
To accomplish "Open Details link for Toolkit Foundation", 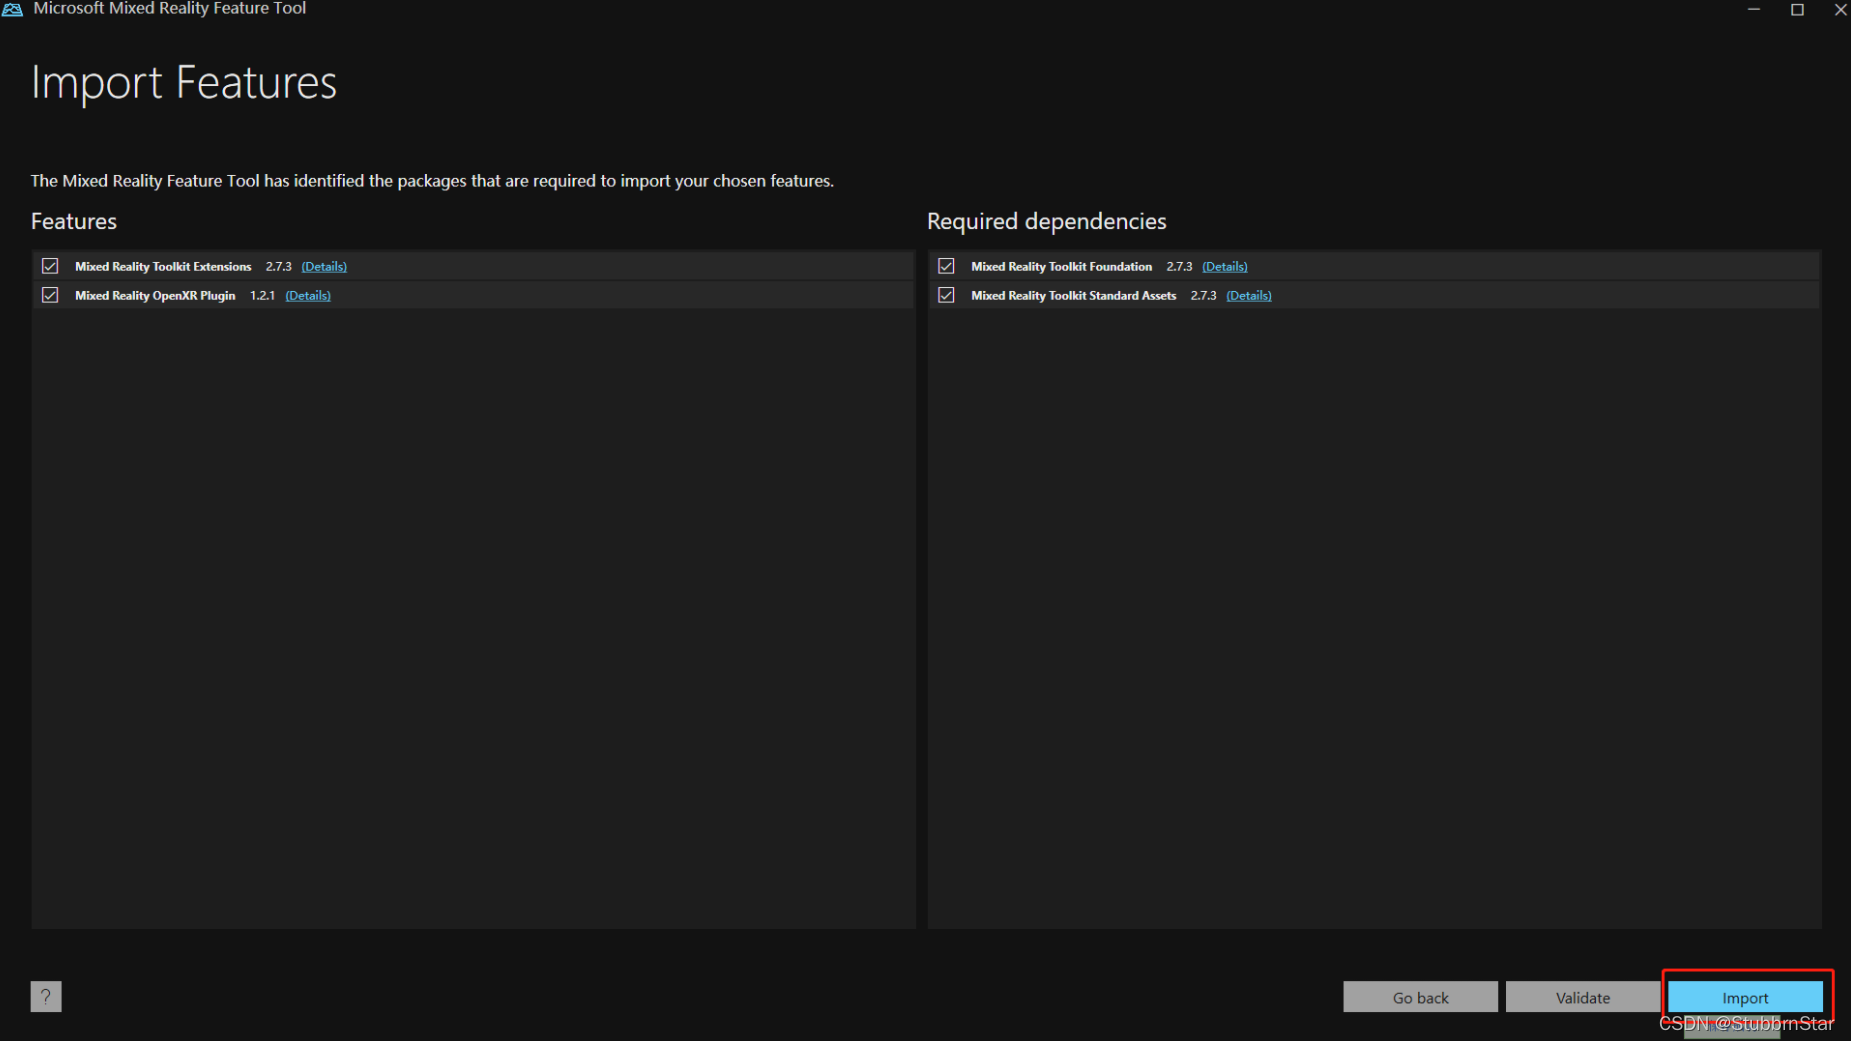I will pos(1225,266).
